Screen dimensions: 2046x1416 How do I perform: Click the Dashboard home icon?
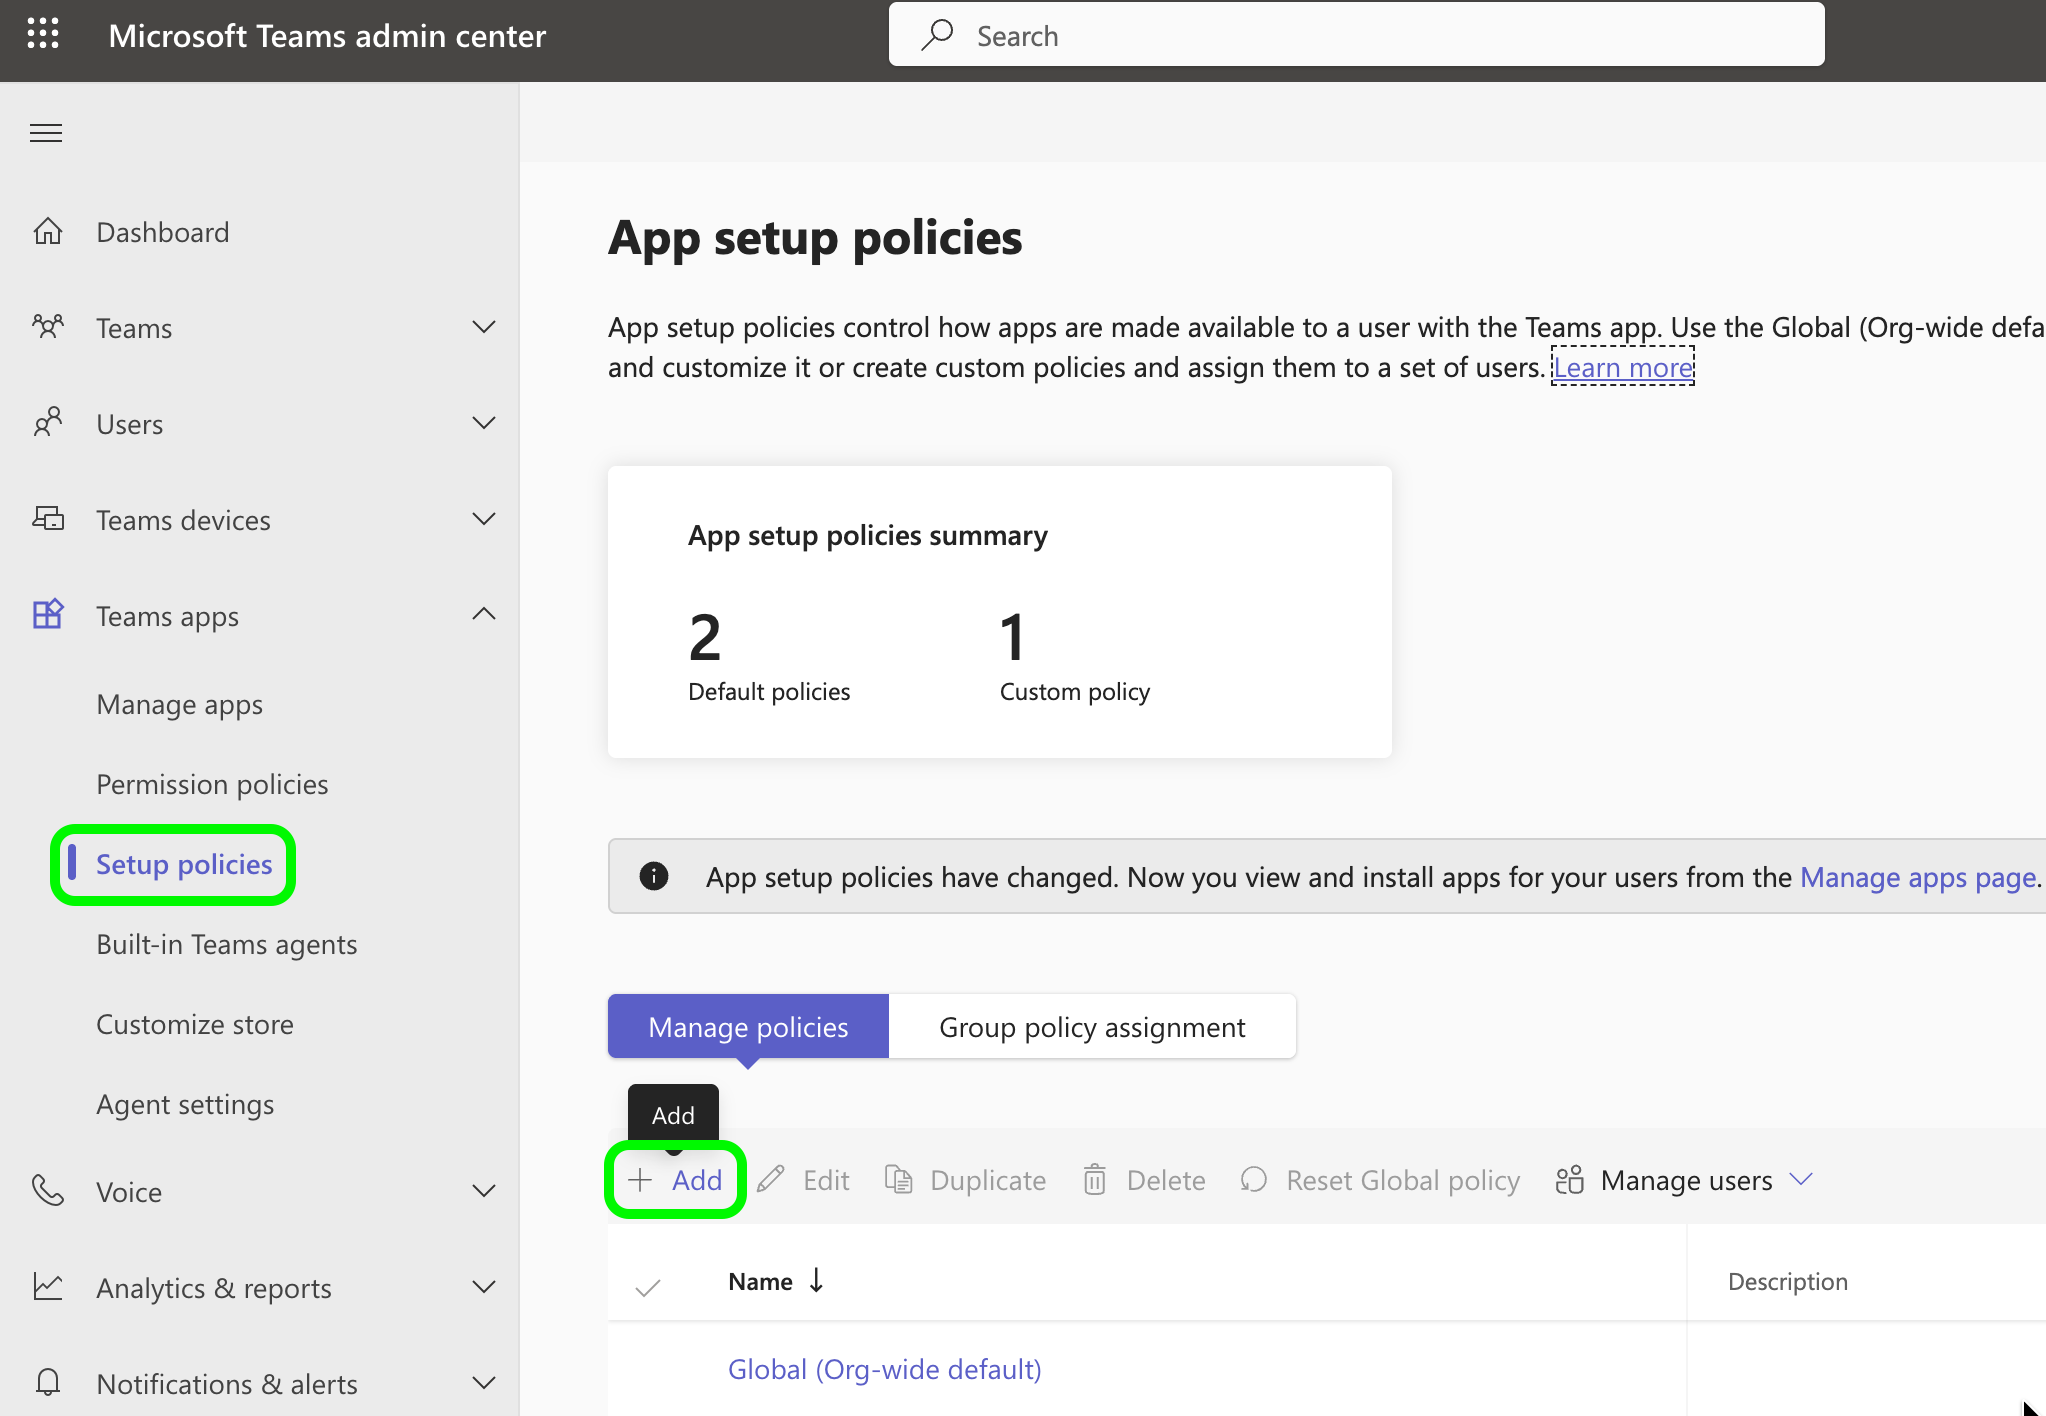coord(48,231)
